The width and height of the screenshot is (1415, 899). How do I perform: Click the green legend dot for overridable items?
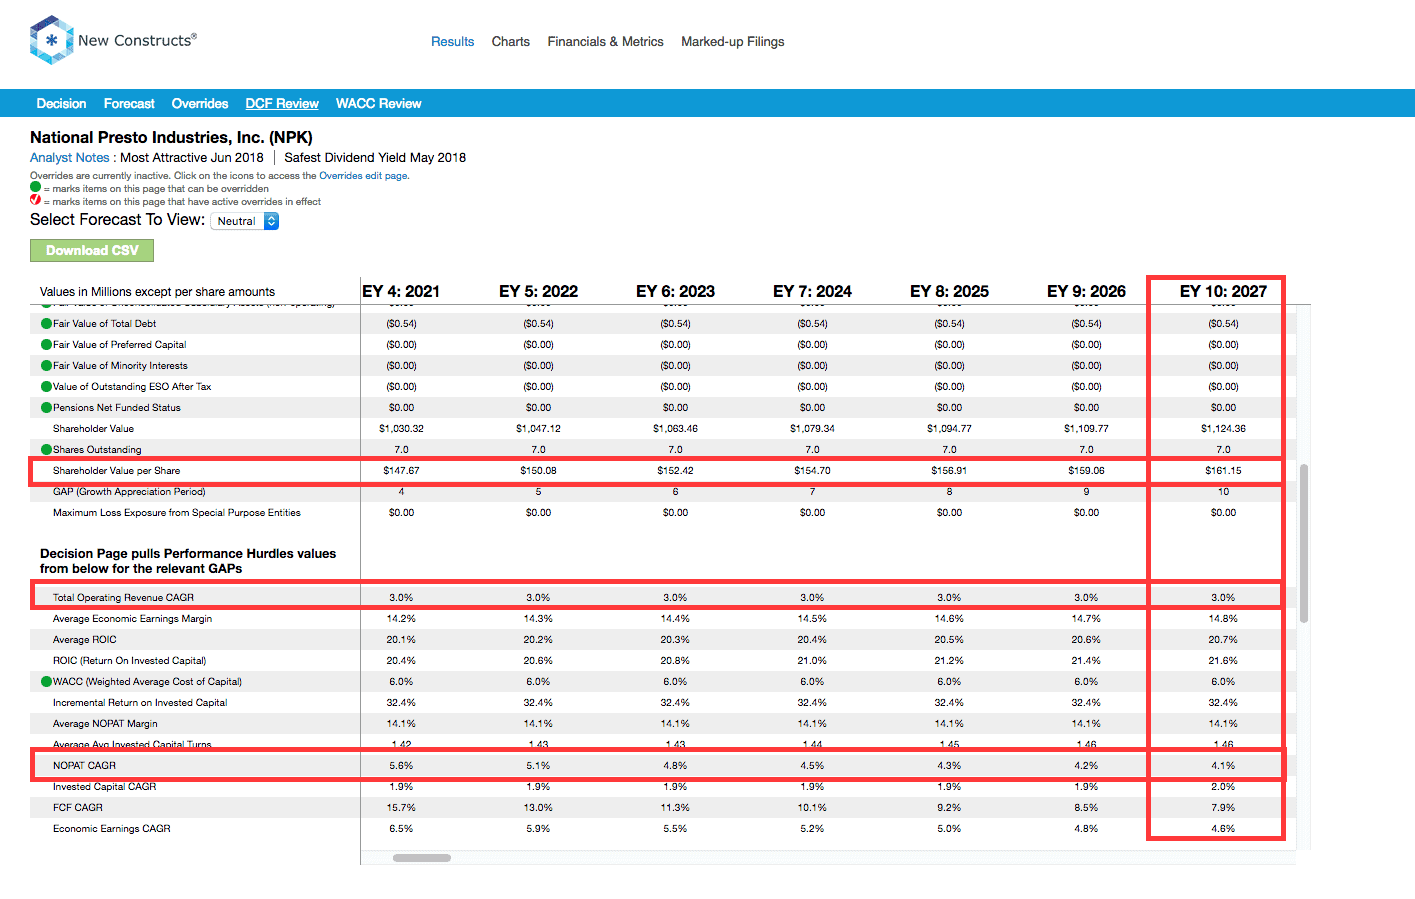pos(36,187)
